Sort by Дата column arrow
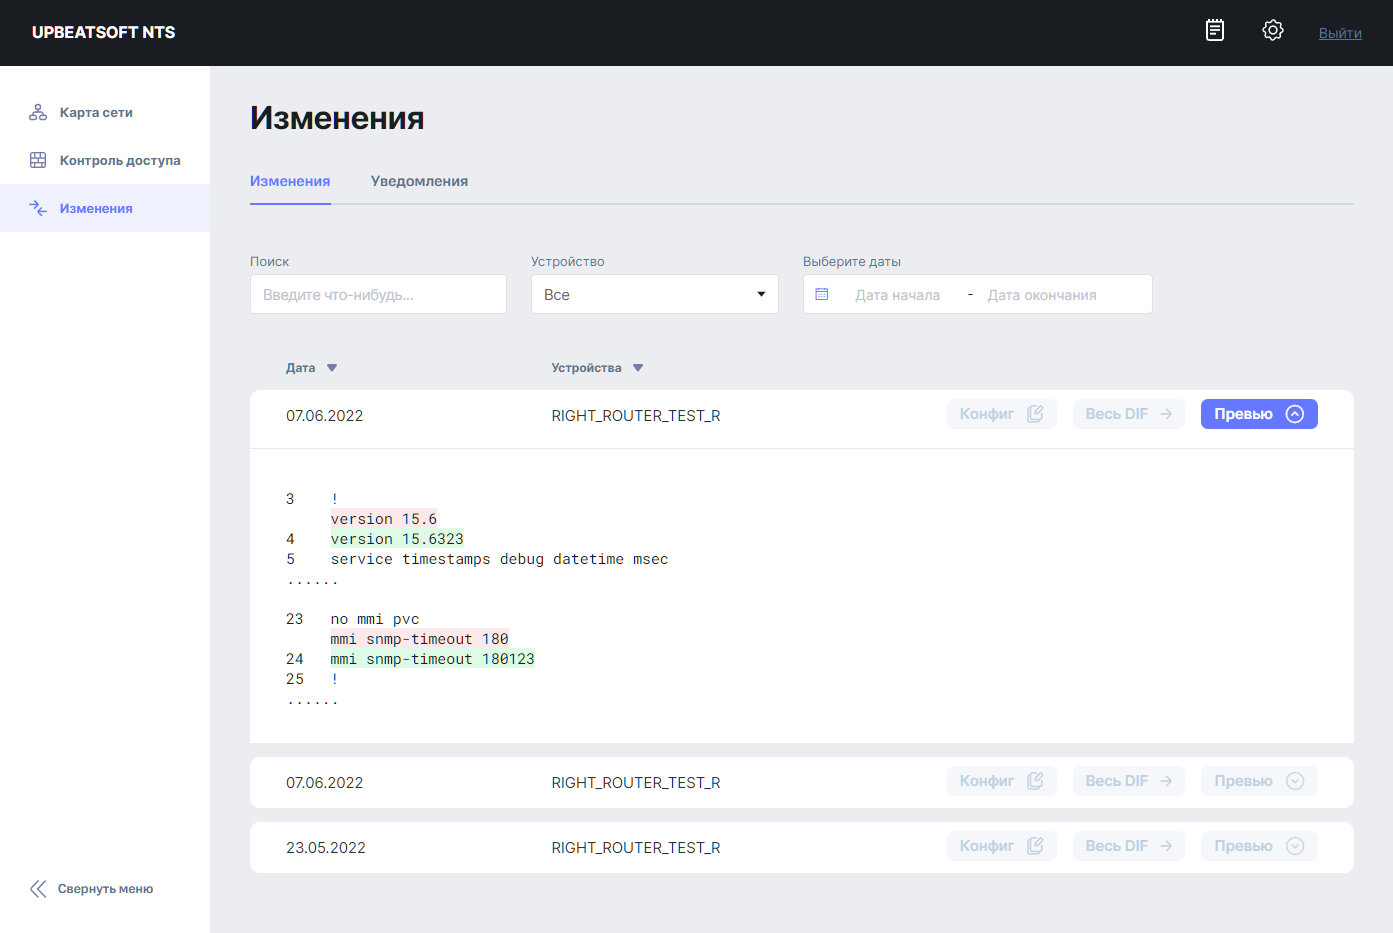 click(x=332, y=368)
